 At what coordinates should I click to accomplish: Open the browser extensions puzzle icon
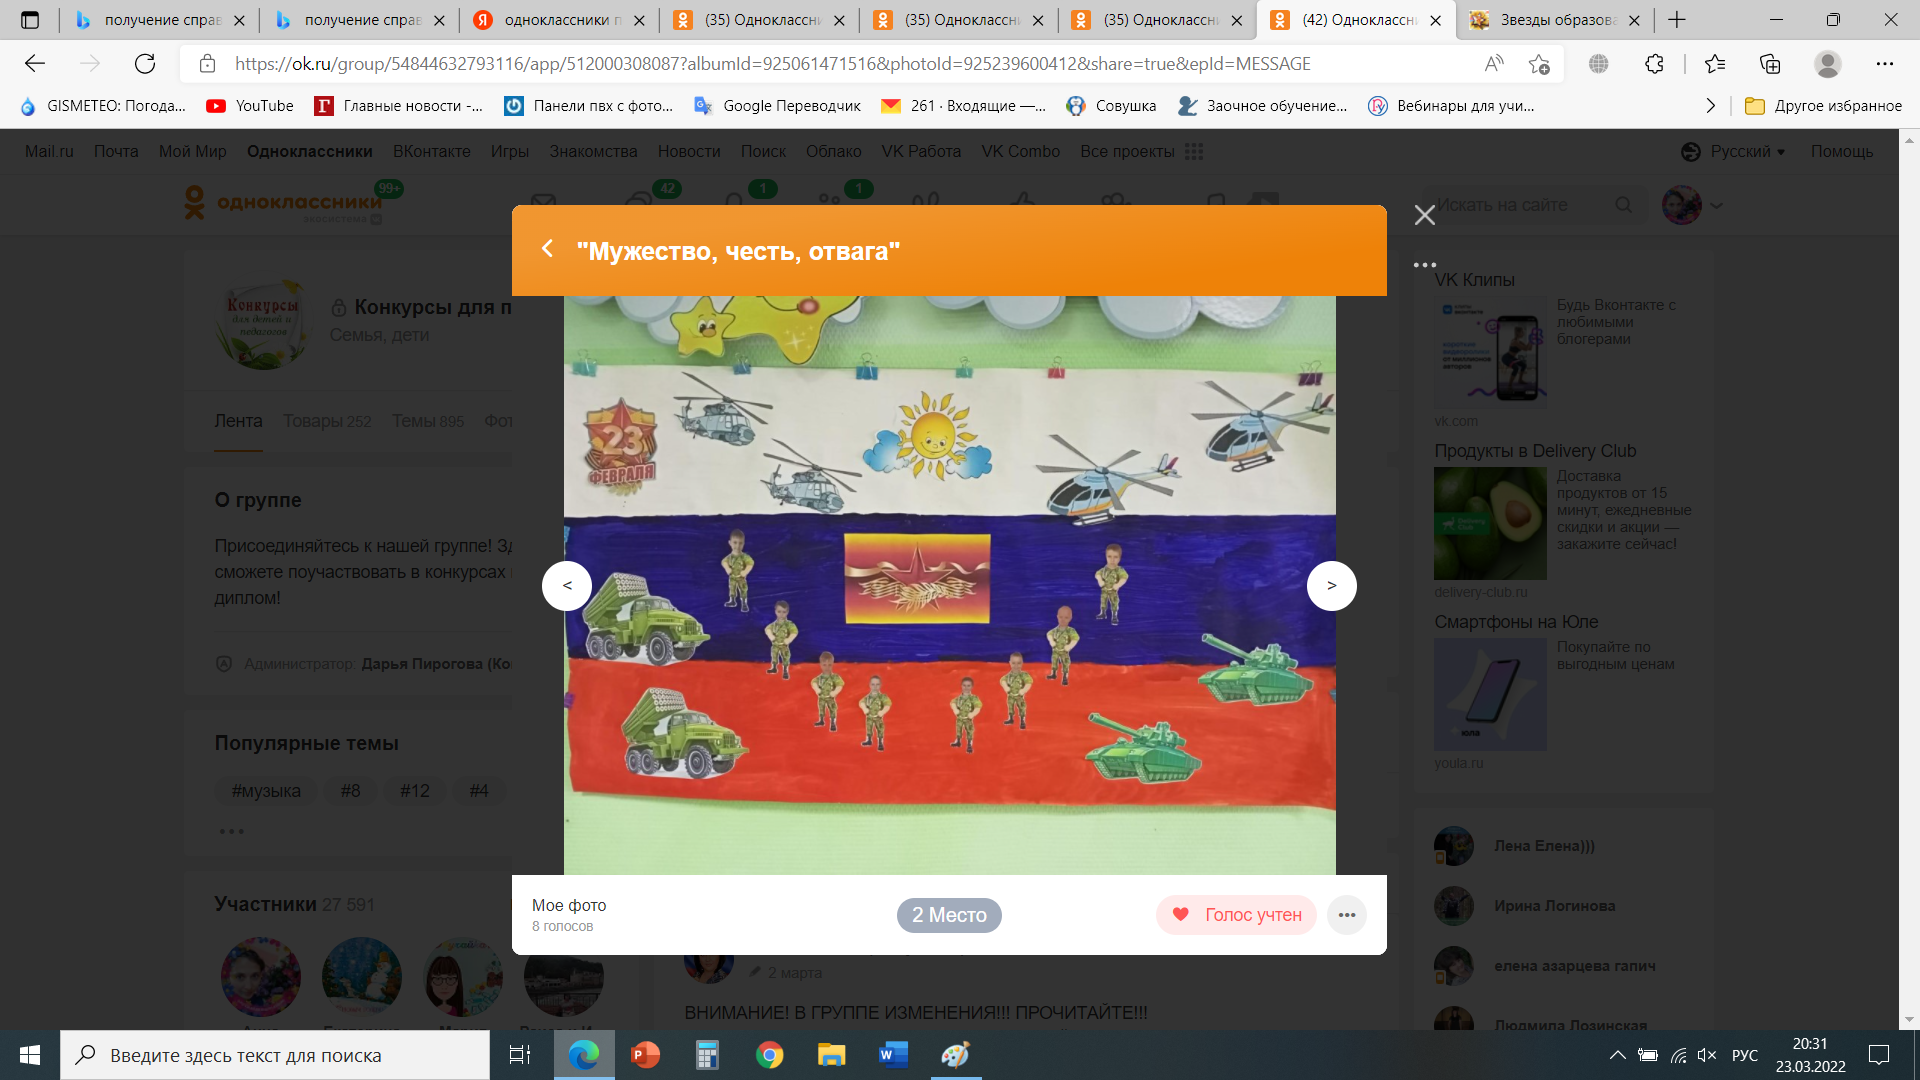point(1654,64)
